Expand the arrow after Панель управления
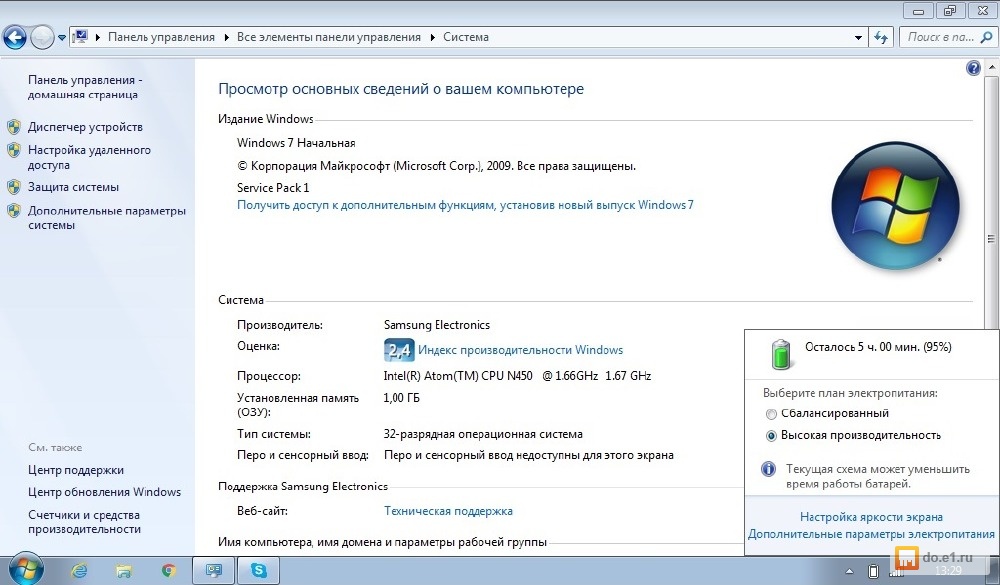Viewport: 1000px width, 585px height. point(226,38)
